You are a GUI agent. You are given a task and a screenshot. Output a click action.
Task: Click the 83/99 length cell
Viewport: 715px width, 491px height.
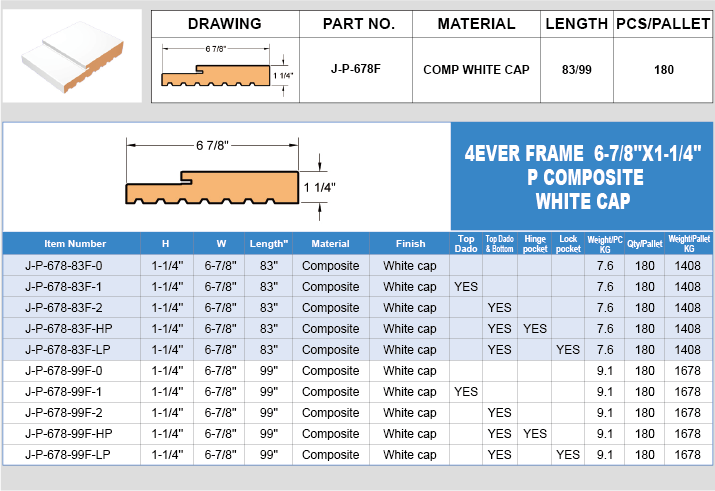click(576, 70)
